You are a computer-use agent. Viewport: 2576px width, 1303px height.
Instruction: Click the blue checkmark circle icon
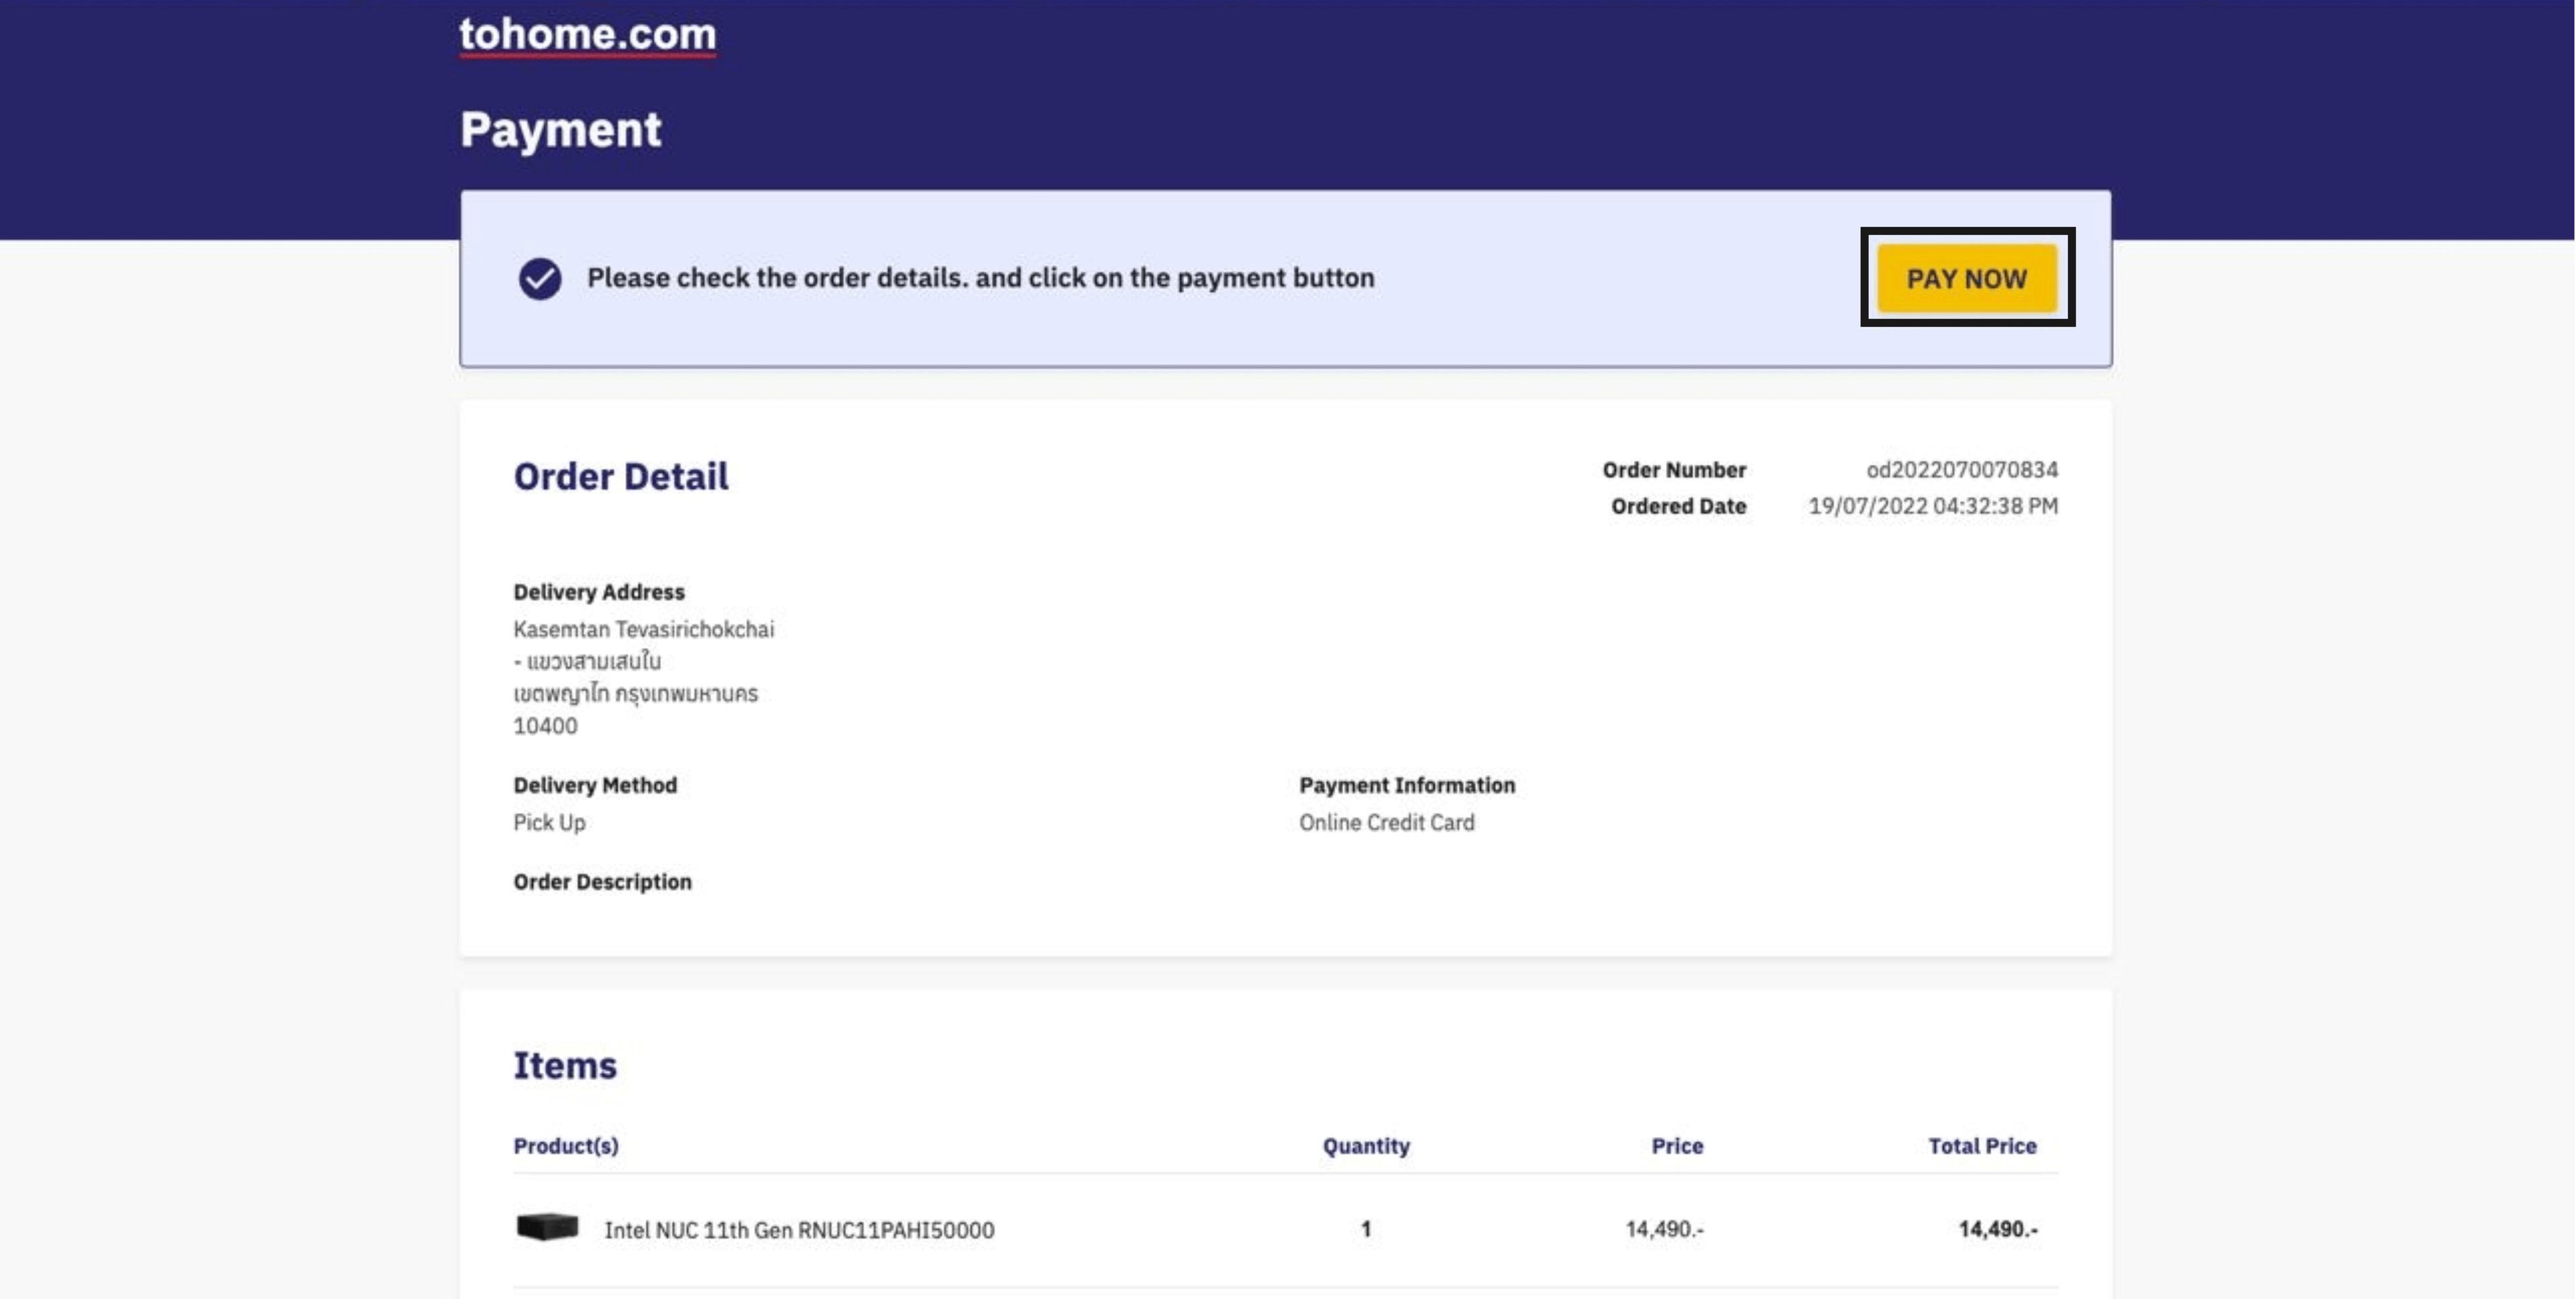539,278
